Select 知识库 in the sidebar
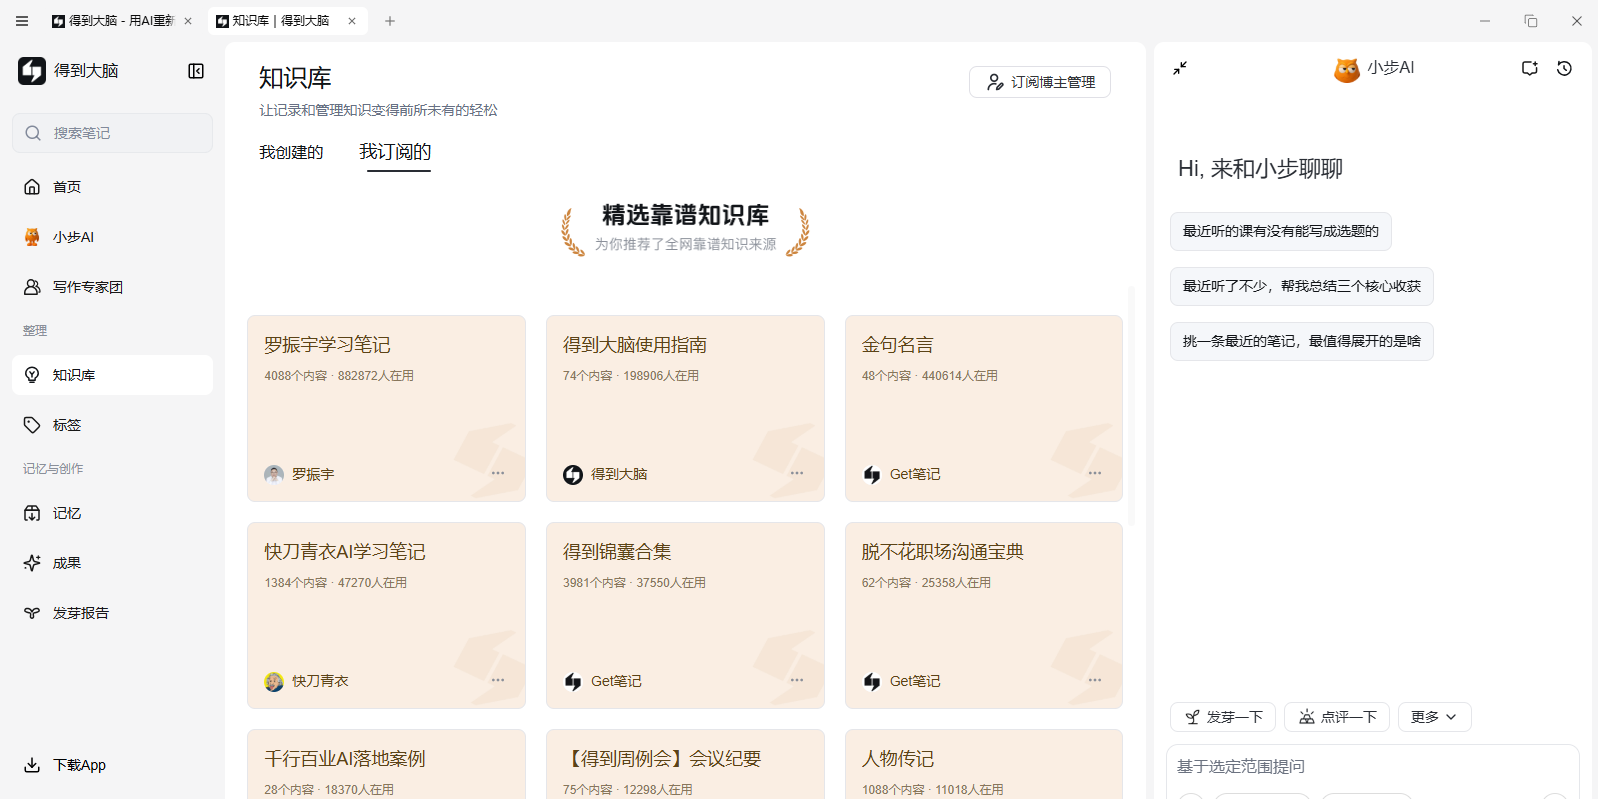The height and width of the screenshot is (799, 1598). point(112,375)
